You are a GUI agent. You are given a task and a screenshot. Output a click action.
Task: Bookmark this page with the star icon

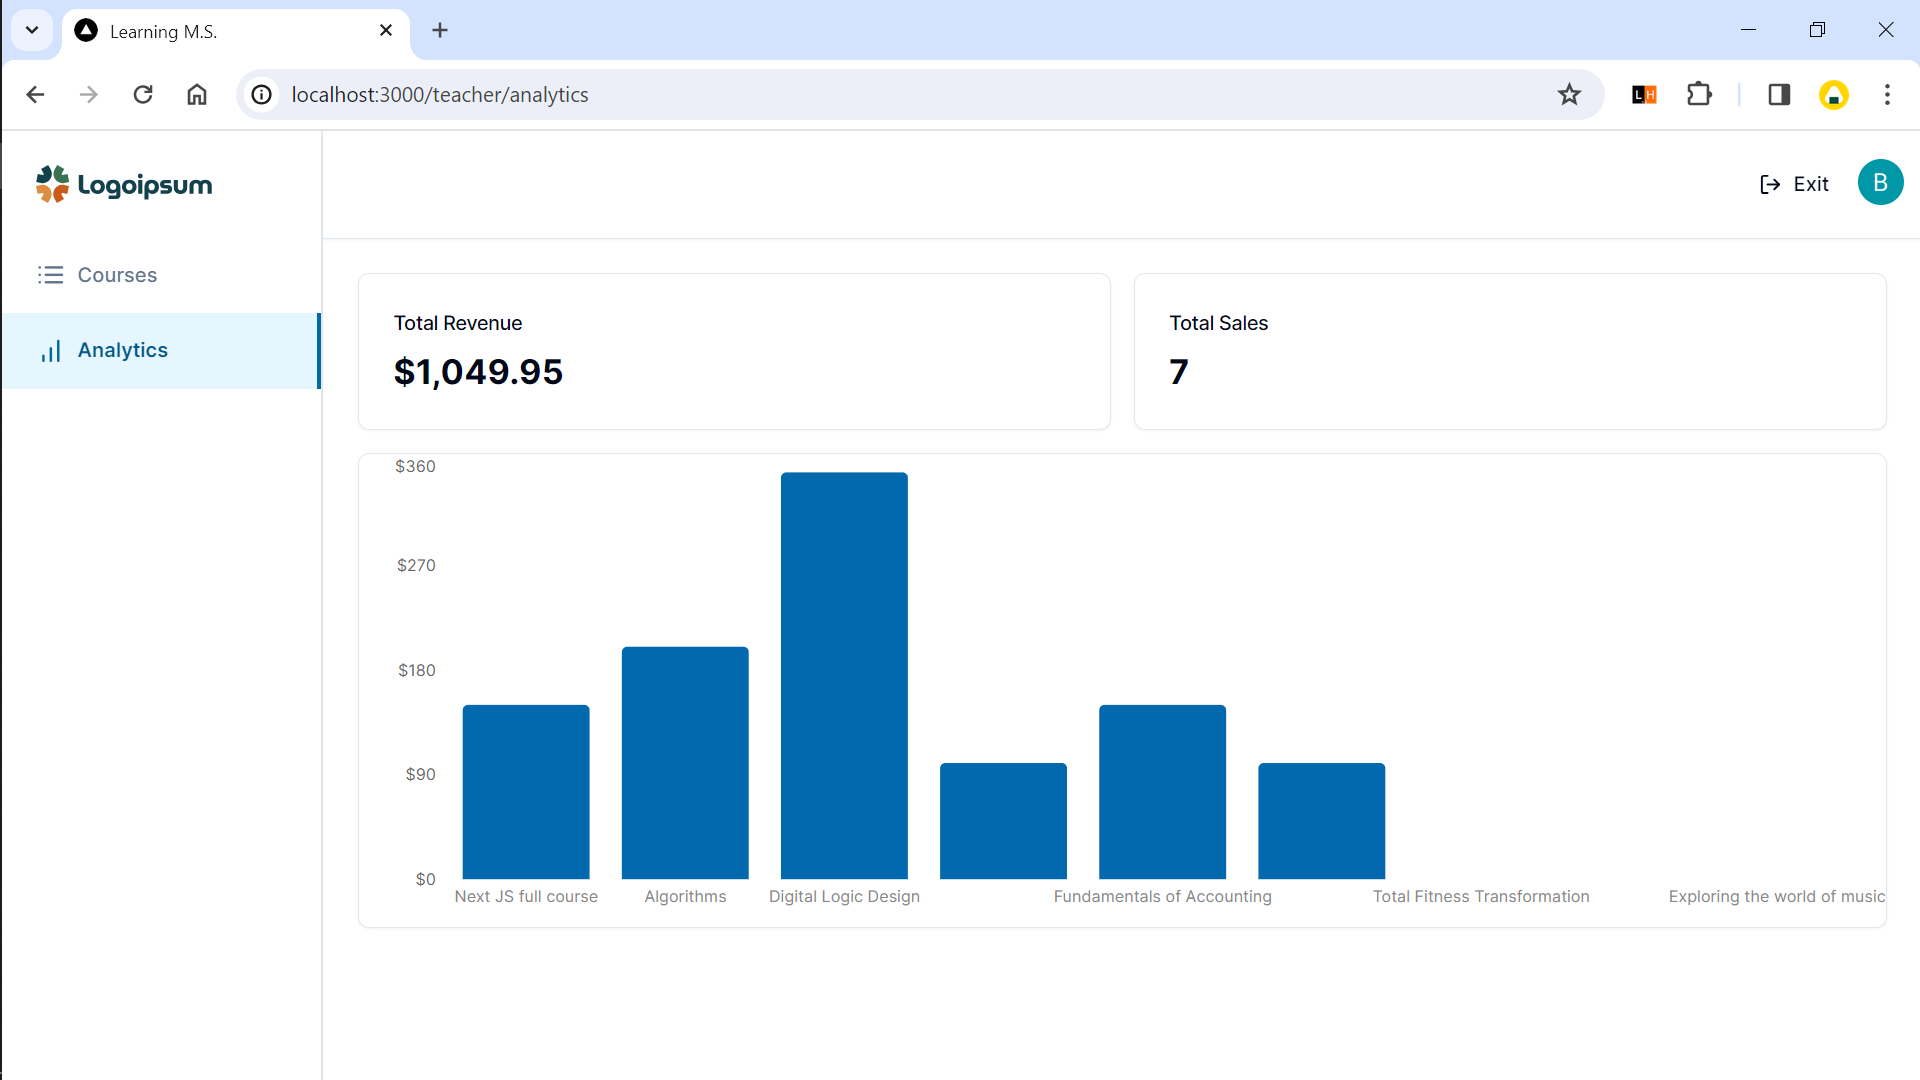click(1569, 94)
